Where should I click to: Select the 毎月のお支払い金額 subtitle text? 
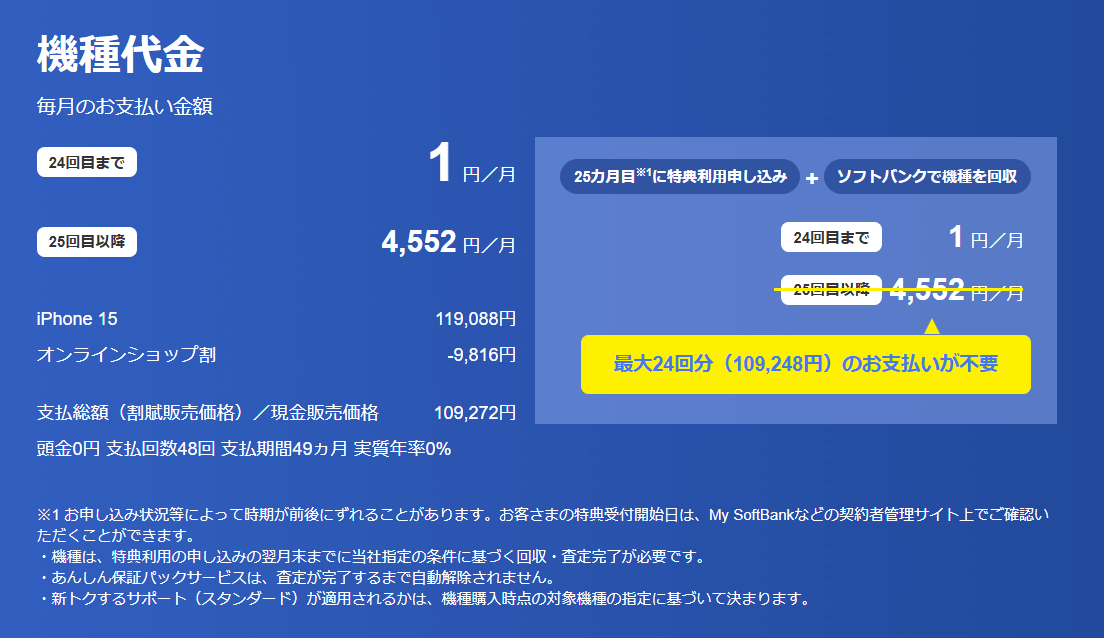(x=125, y=106)
